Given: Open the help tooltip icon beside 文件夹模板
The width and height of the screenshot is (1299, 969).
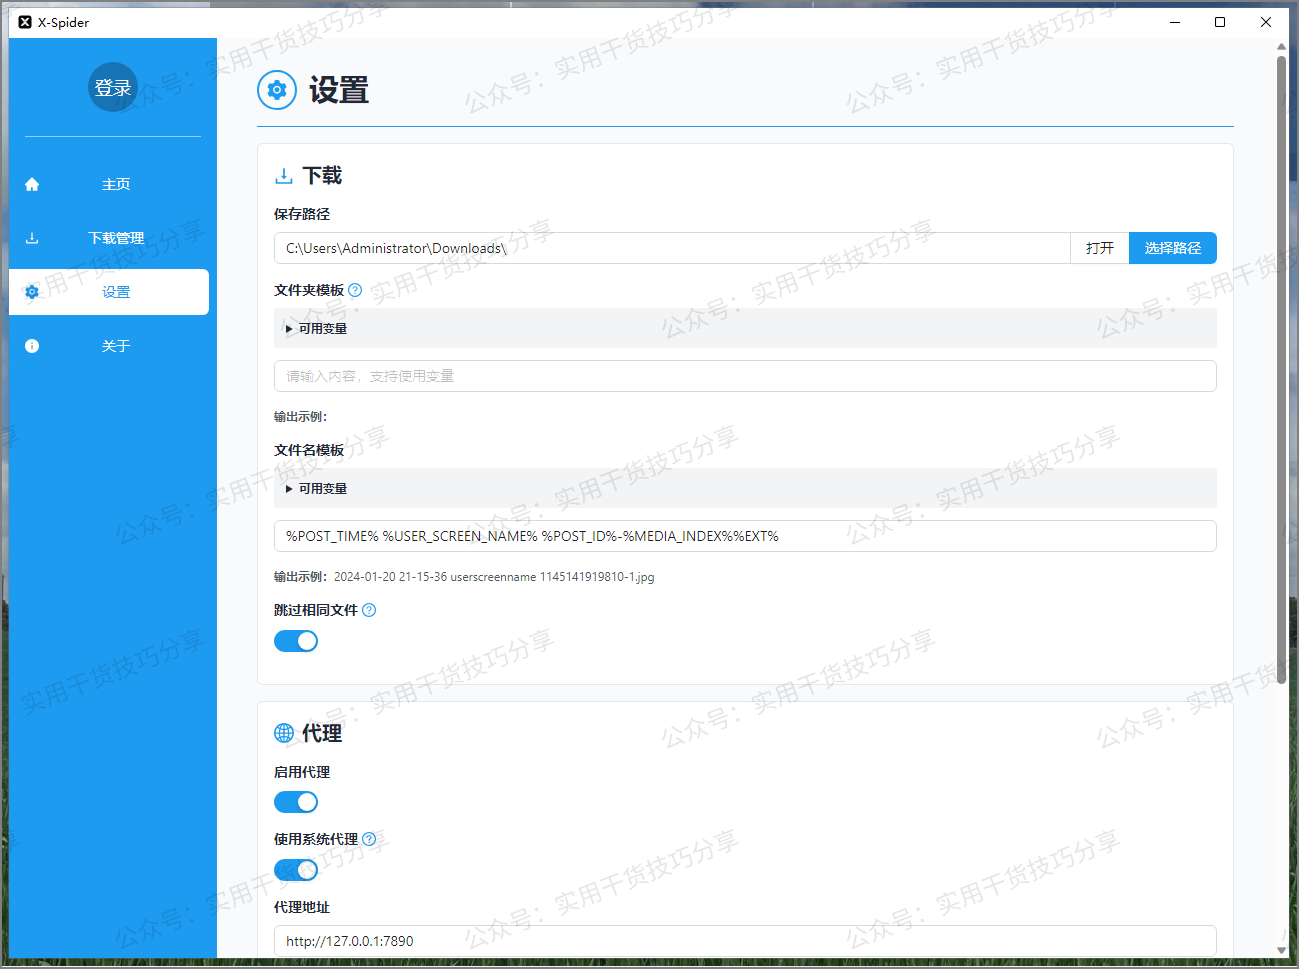Looking at the screenshot, I should pyautogui.click(x=355, y=290).
